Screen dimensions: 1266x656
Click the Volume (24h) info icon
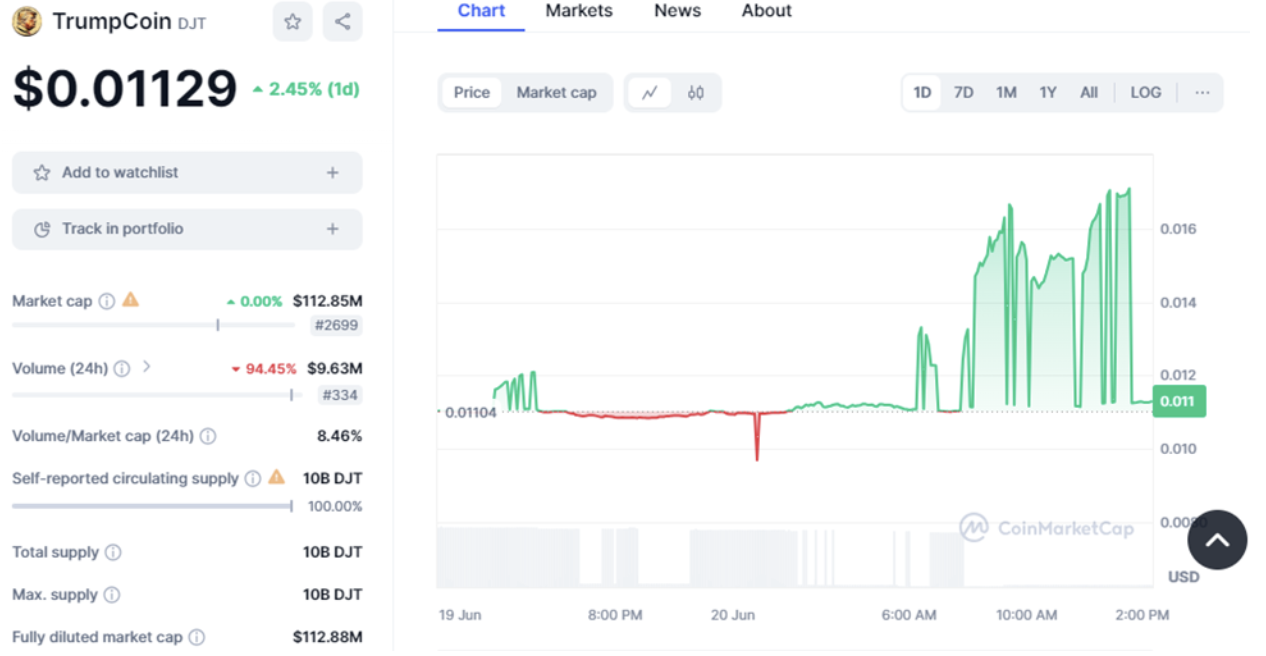122,369
